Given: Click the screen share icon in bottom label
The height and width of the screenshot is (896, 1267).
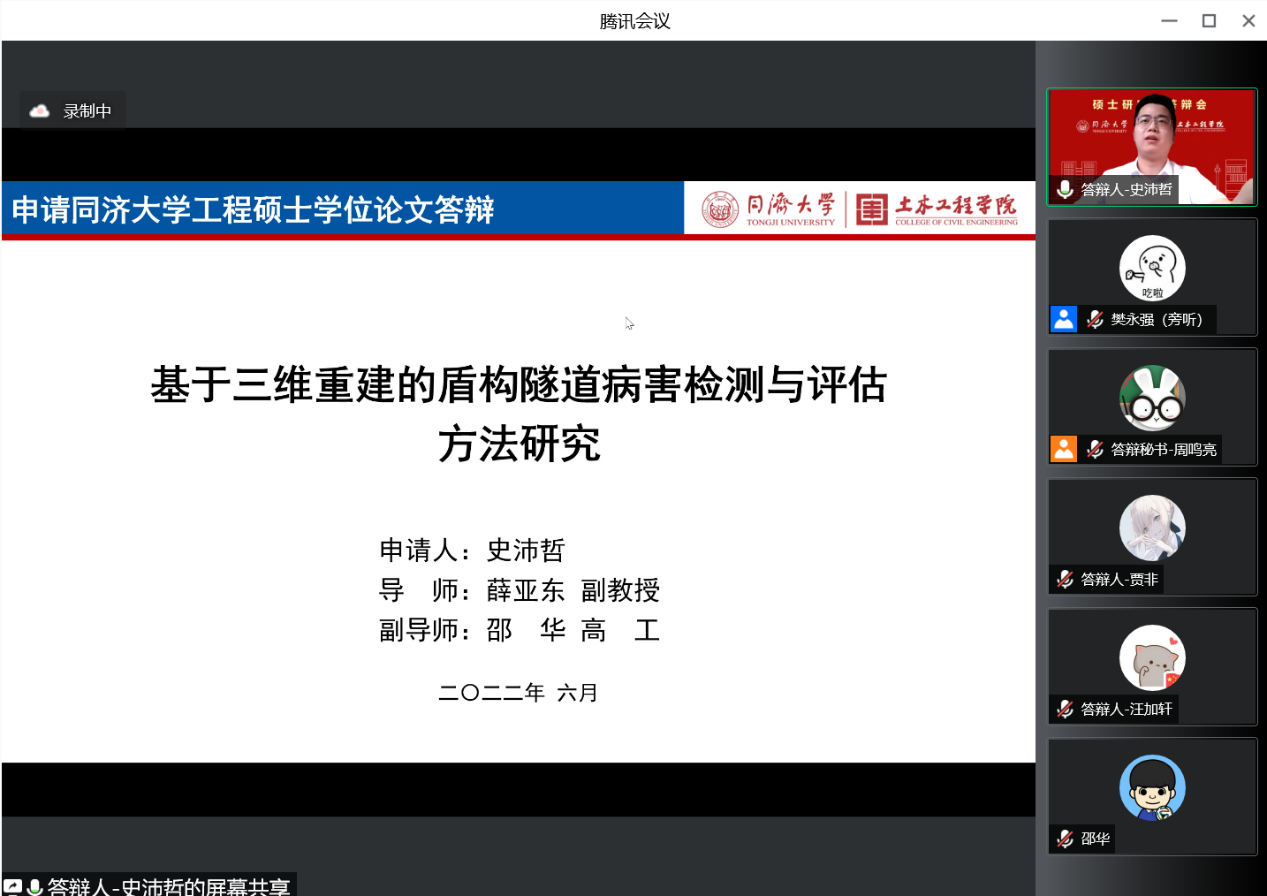Looking at the screenshot, I should [13, 887].
